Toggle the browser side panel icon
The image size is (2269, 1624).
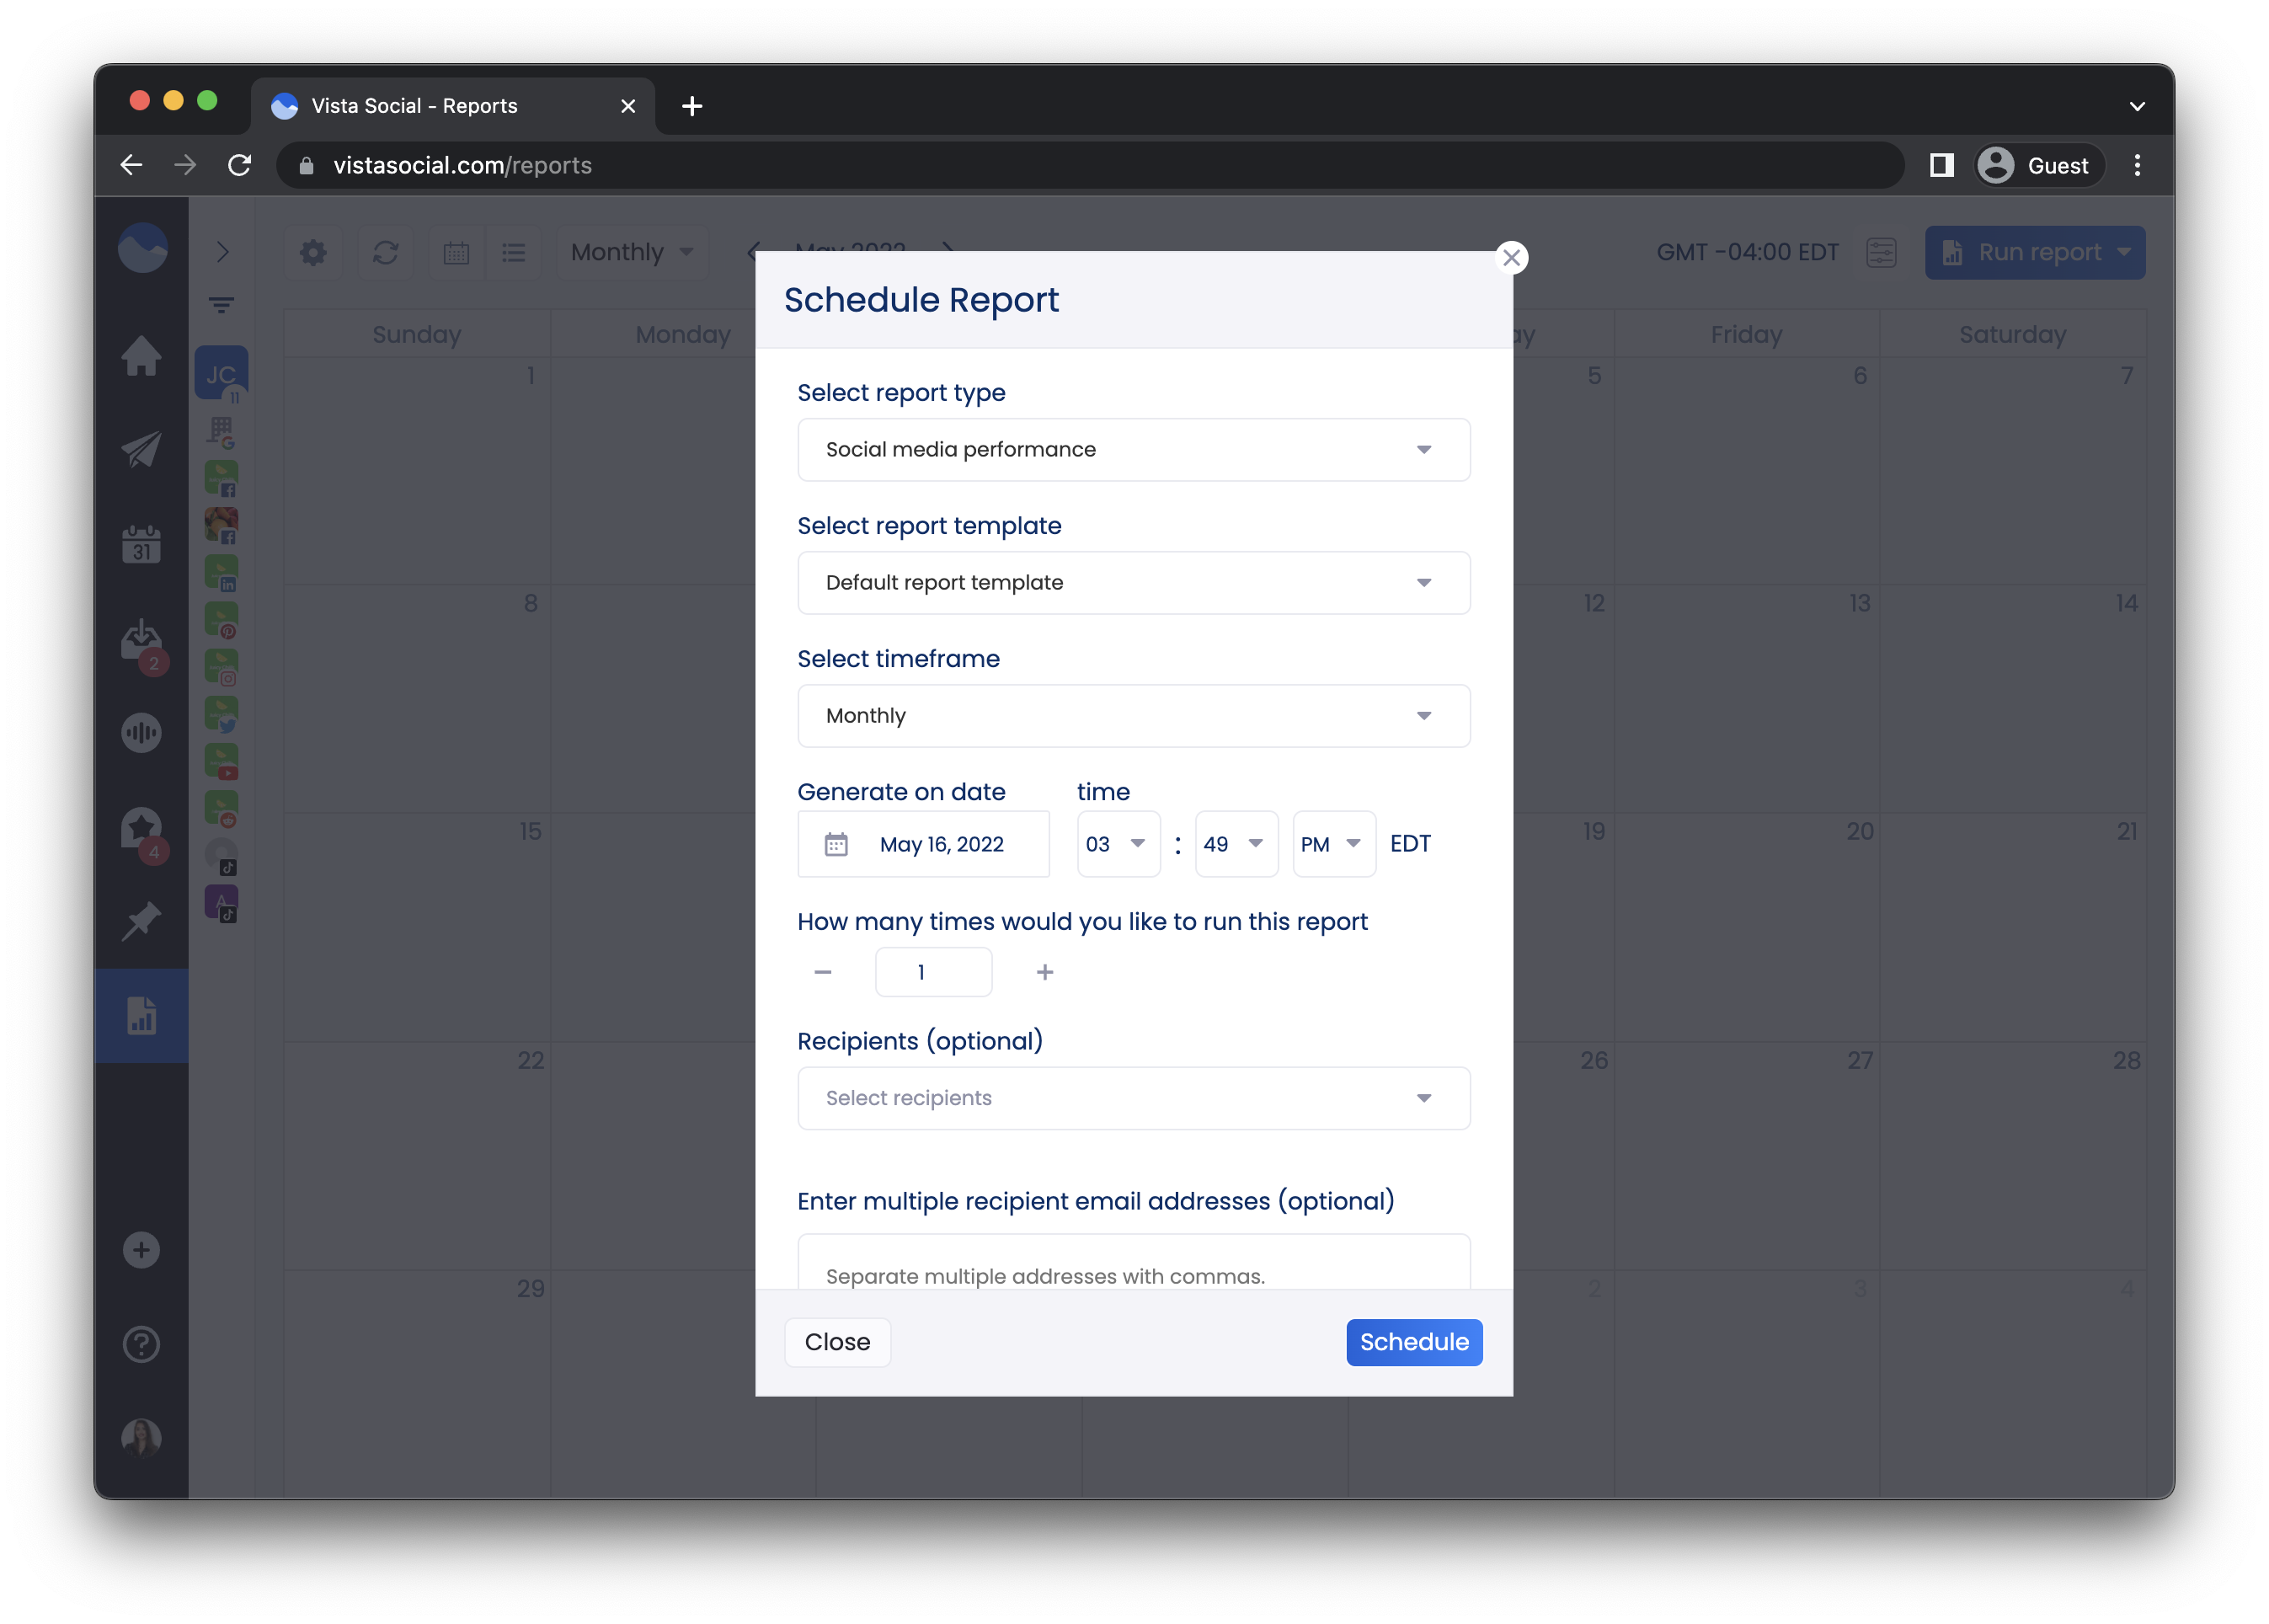pyautogui.click(x=1941, y=165)
